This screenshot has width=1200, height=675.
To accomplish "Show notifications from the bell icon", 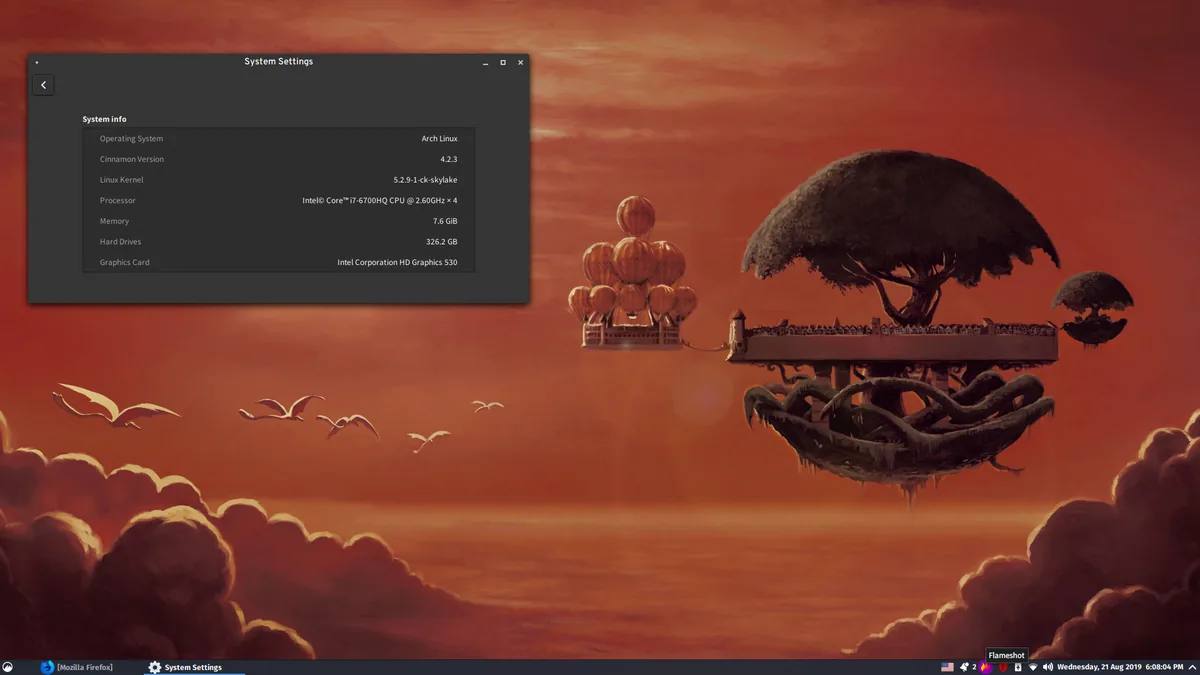I will 965,667.
